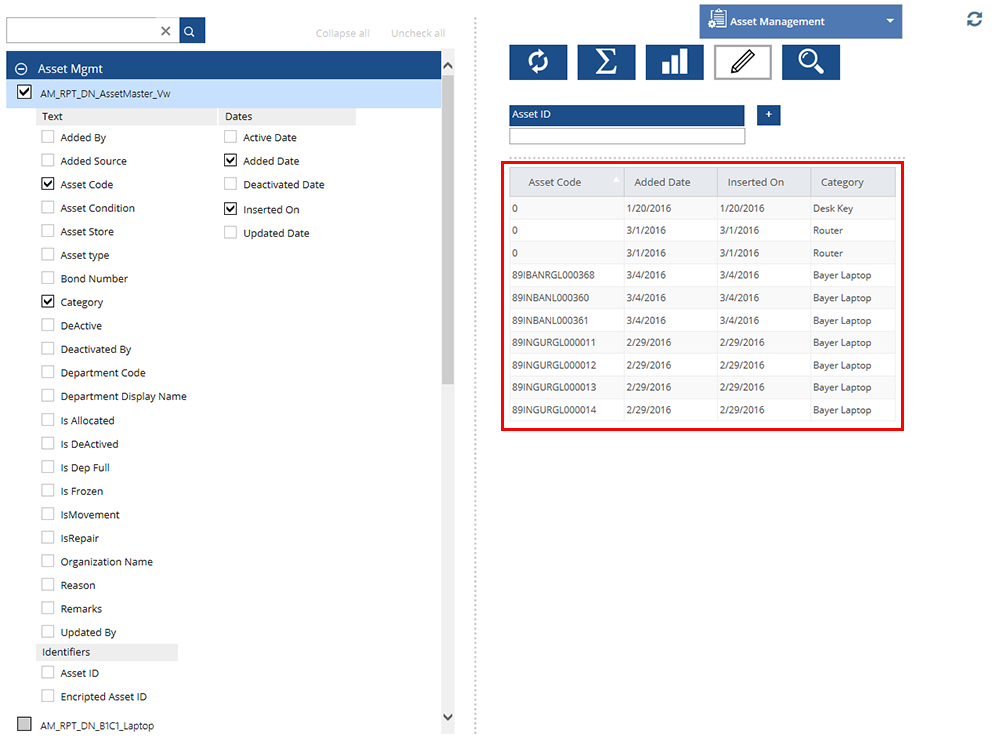
Task: Click the reload icon at top-right corner
Action: click(x=974, y=19)
